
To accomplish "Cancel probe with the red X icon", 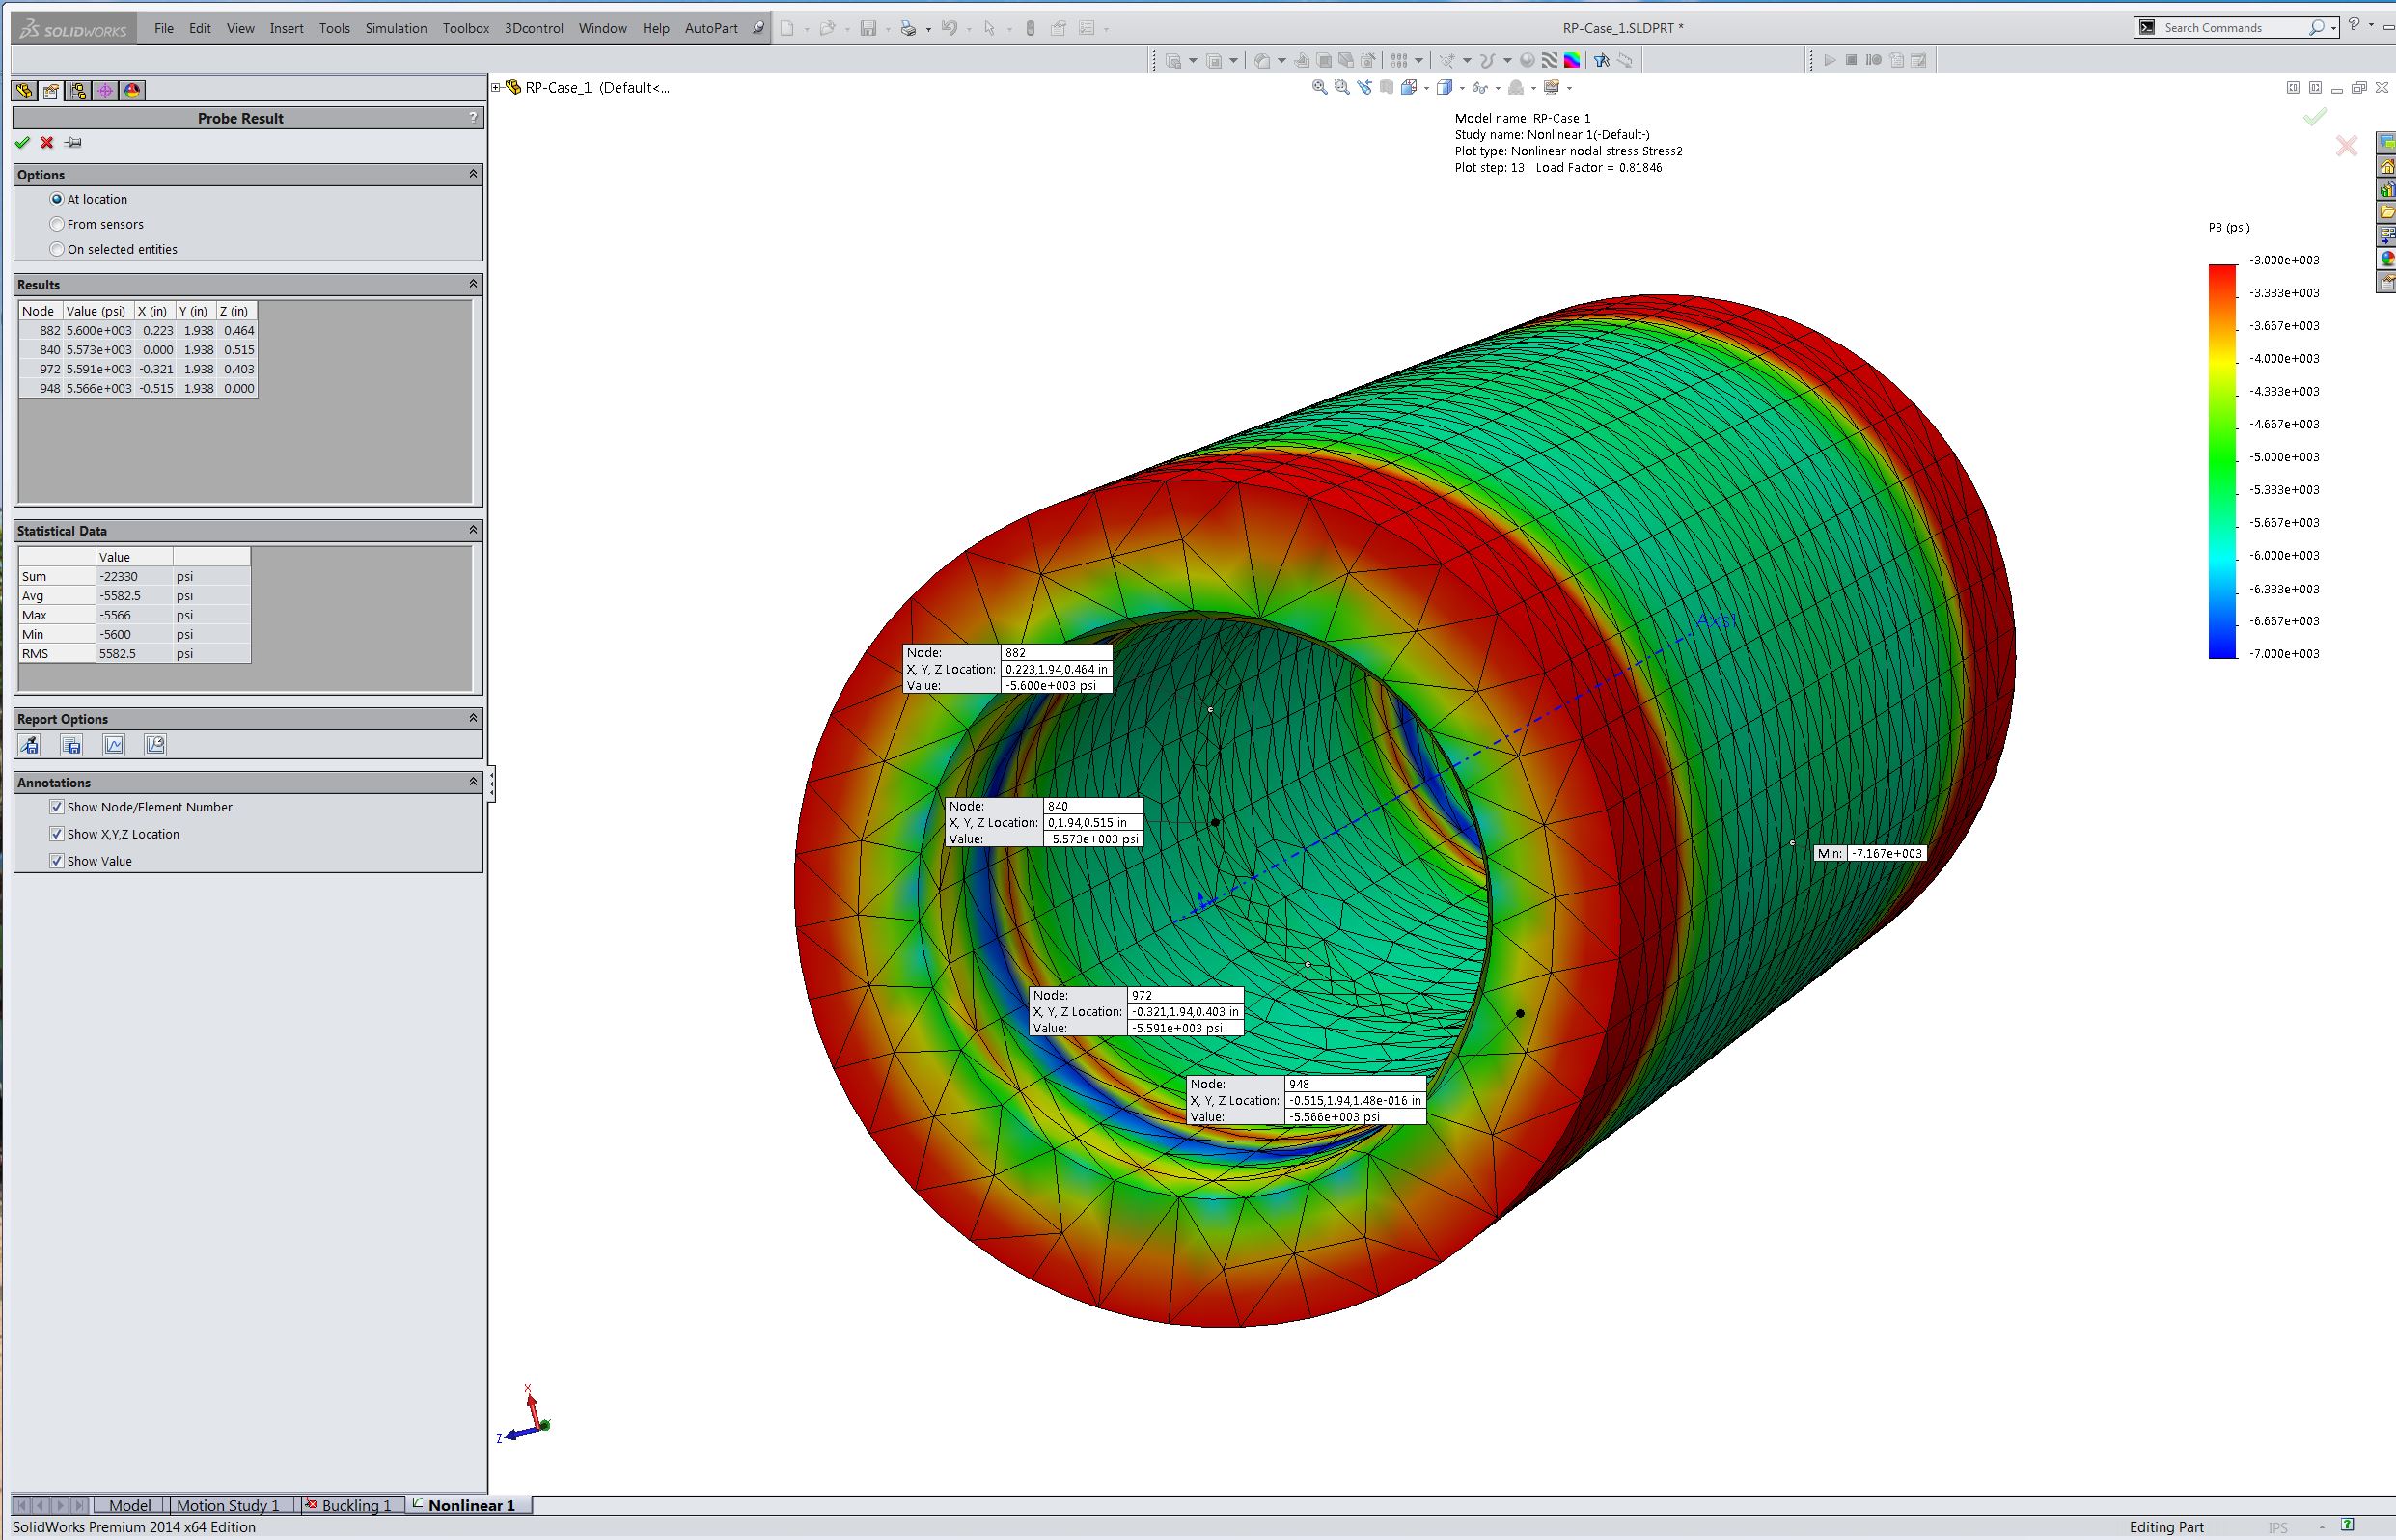I will 47,143.
